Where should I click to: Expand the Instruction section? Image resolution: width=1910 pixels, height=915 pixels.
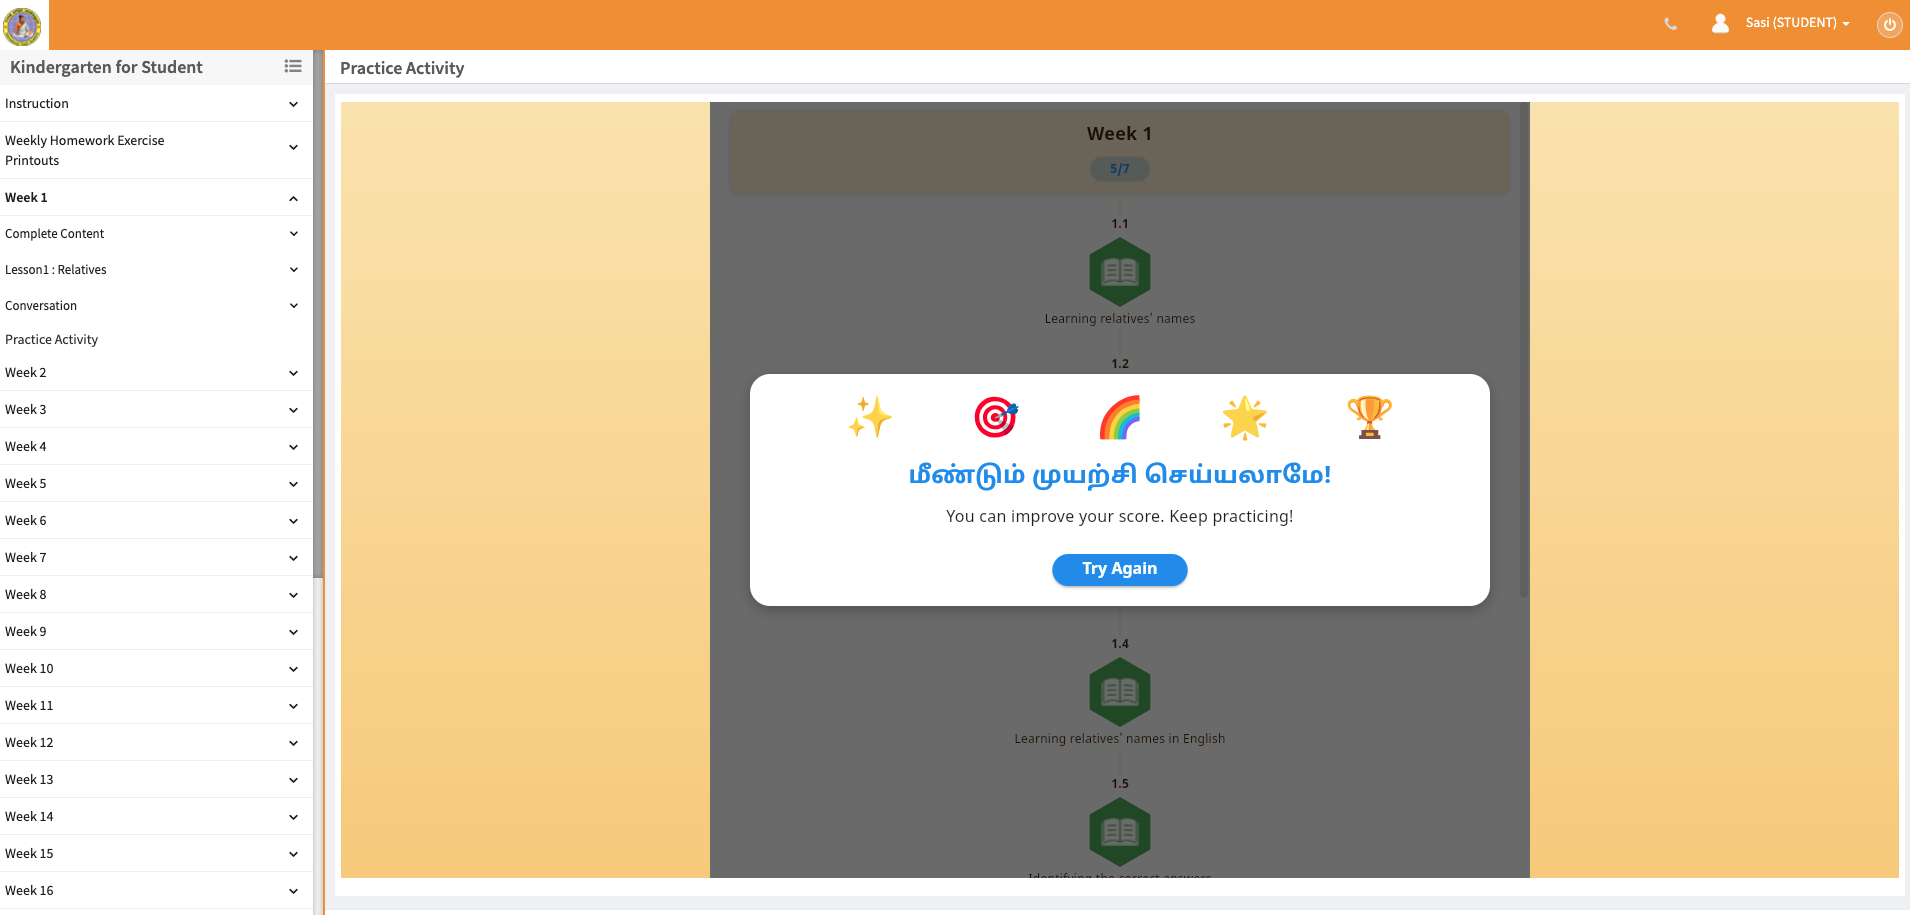(x=156, y=104)
